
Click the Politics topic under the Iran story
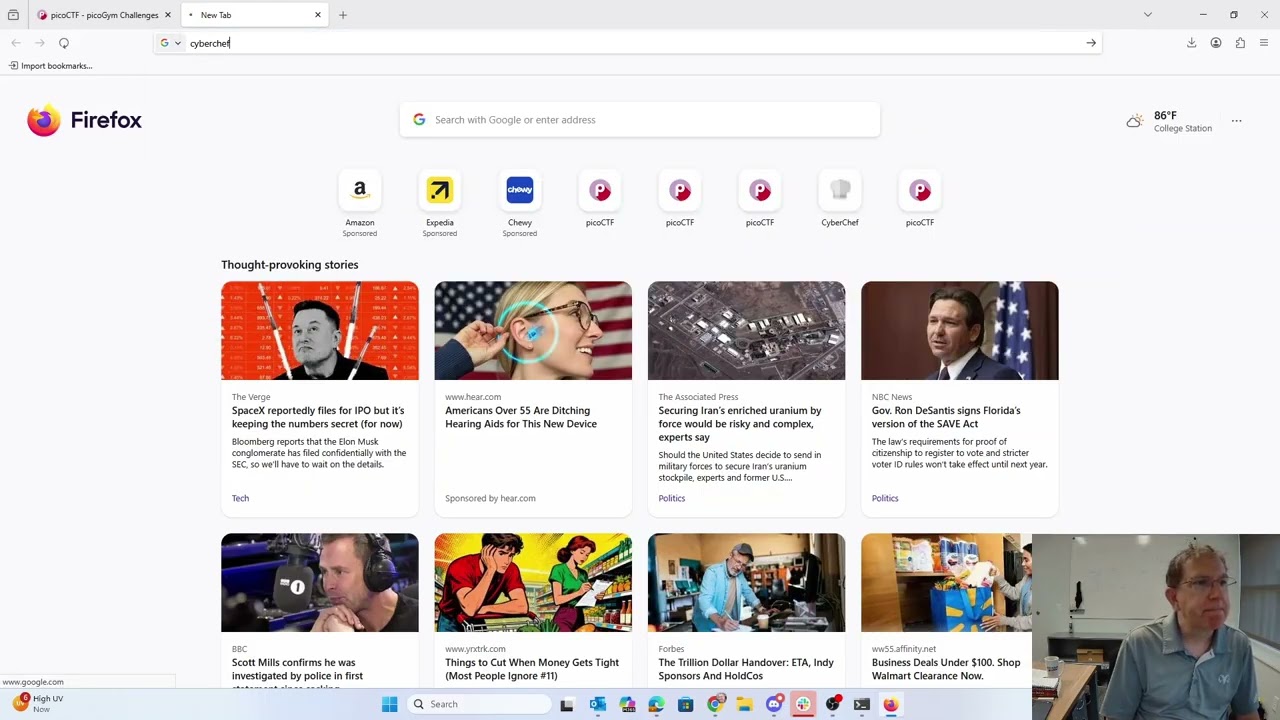672,498
